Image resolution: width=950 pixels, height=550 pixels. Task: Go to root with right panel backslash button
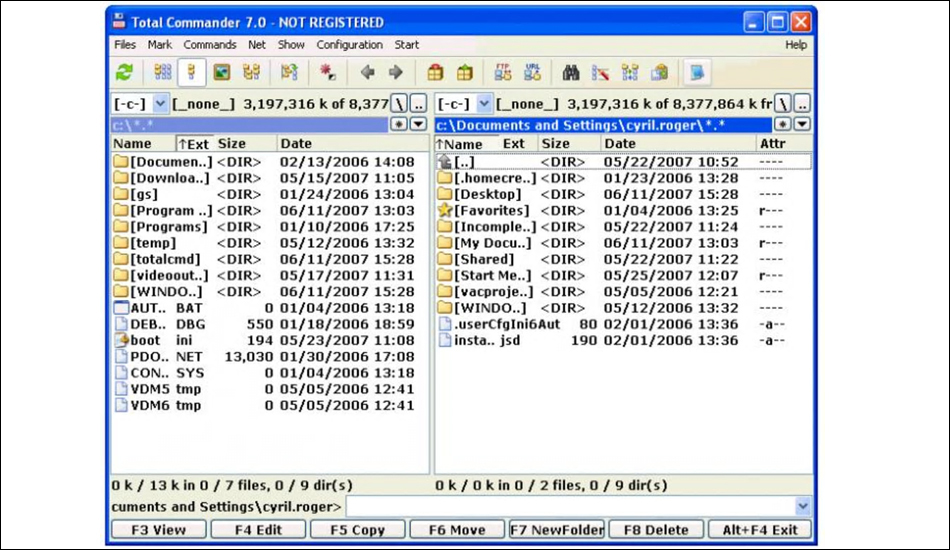[783, 104]
